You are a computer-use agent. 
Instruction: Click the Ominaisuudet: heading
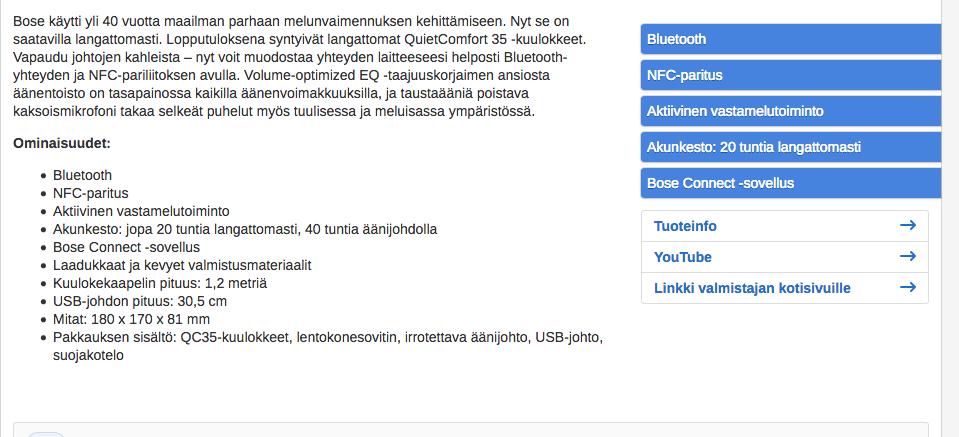point(62,144)
